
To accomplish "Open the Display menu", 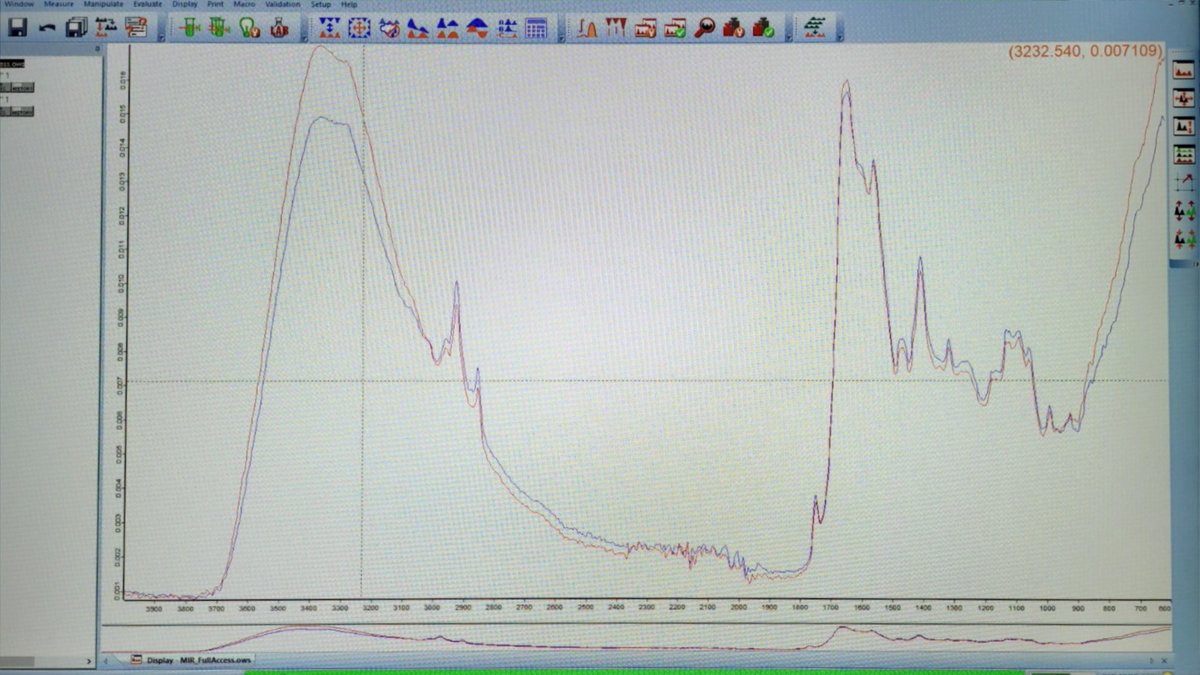I will pos(185,4).
